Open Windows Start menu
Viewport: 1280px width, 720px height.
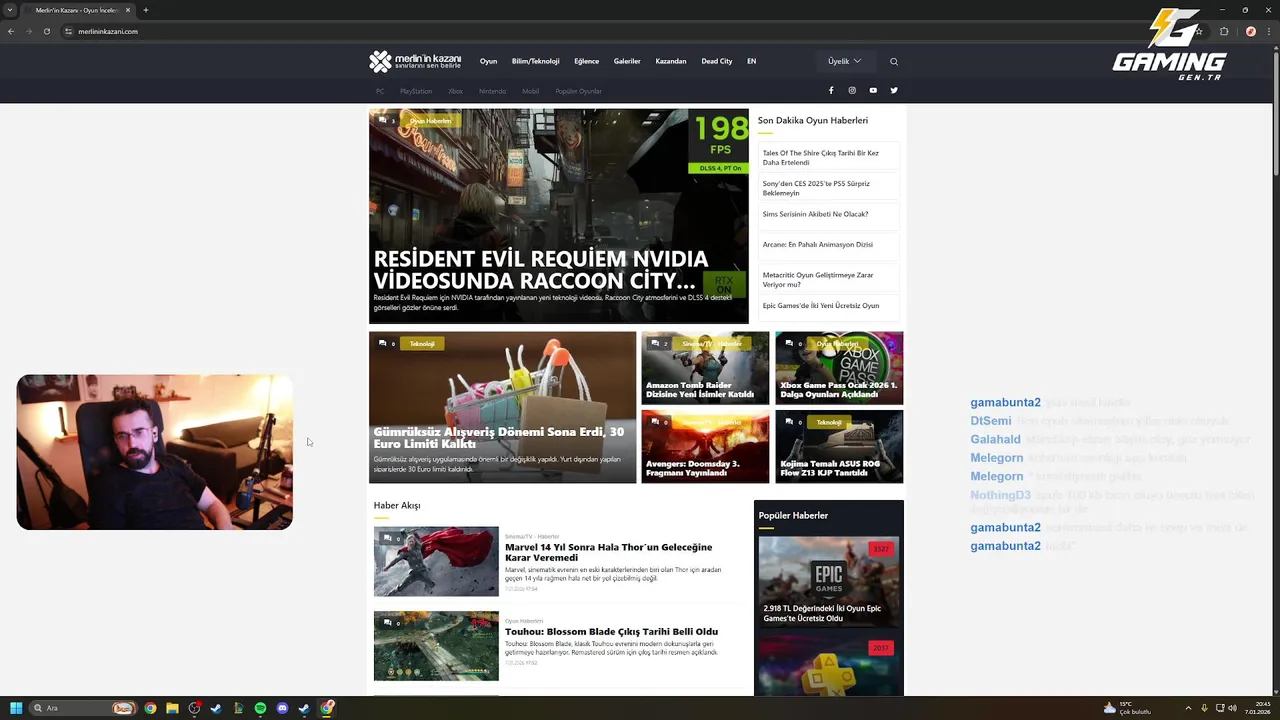[16, 708]
